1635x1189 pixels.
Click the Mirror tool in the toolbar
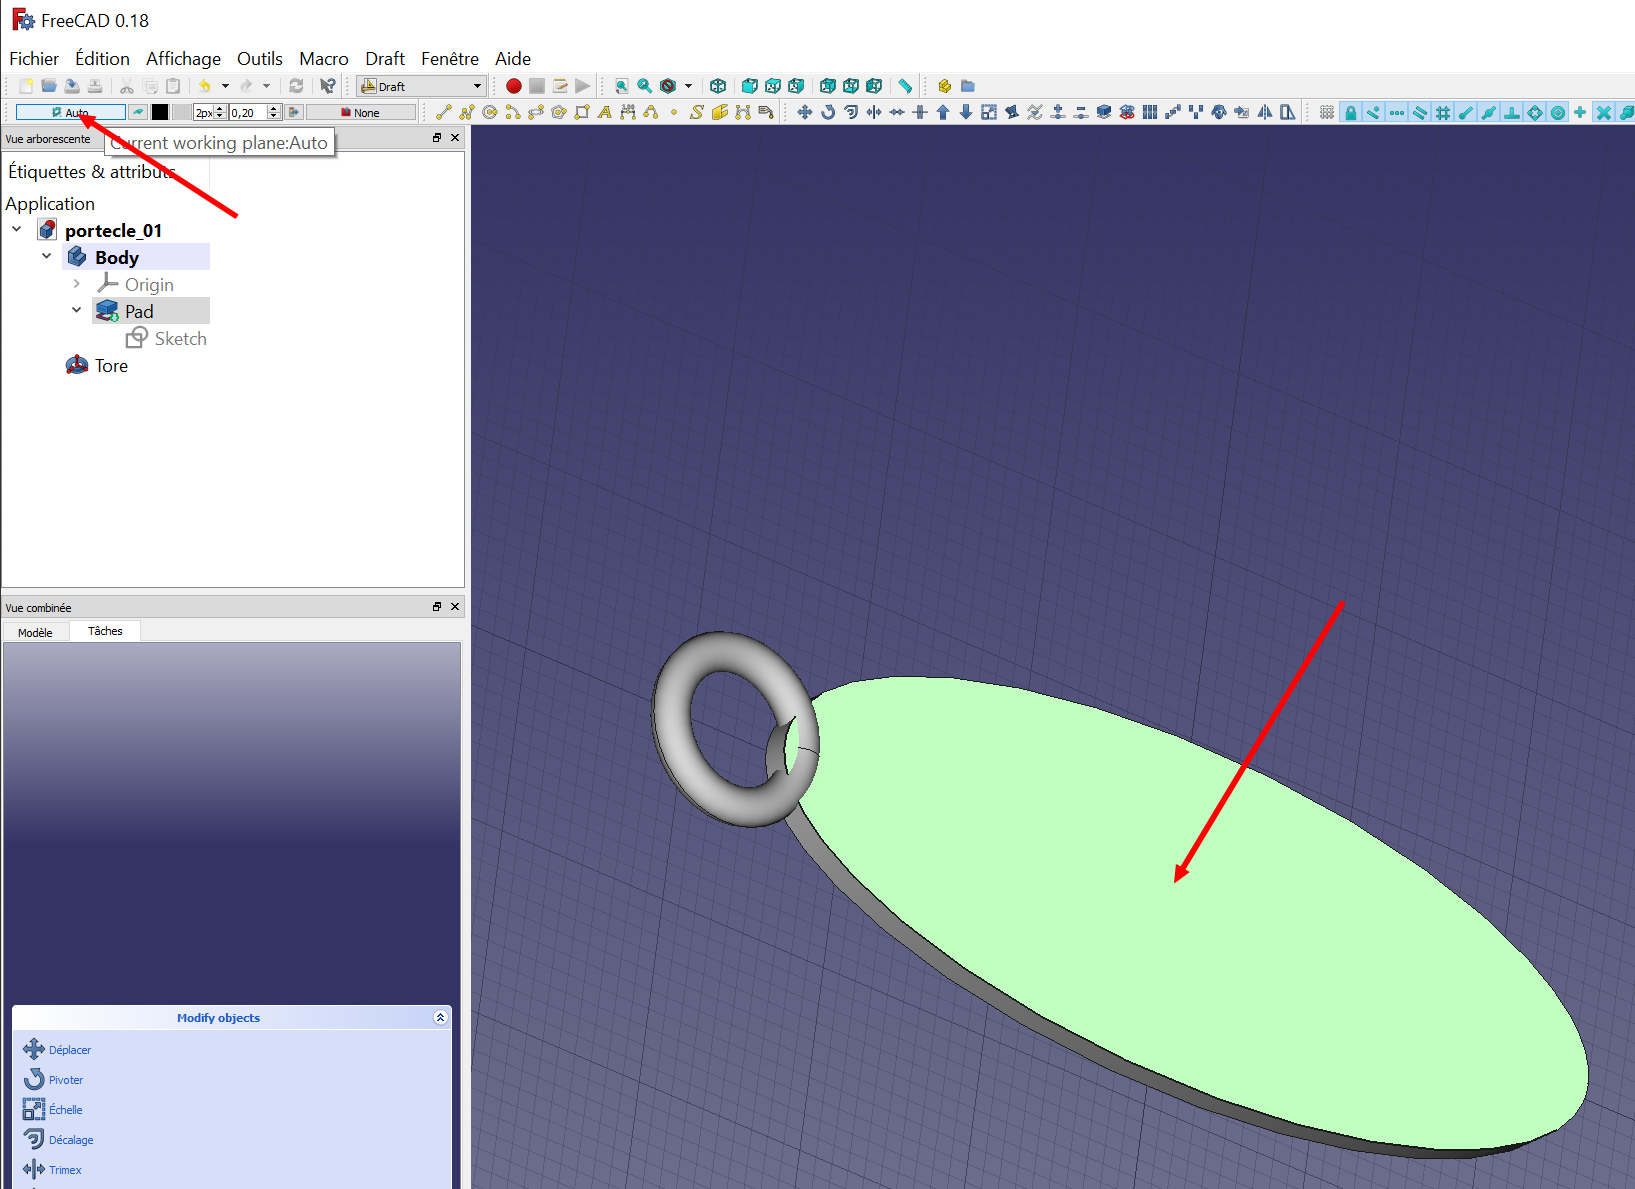pos(1265,112)
